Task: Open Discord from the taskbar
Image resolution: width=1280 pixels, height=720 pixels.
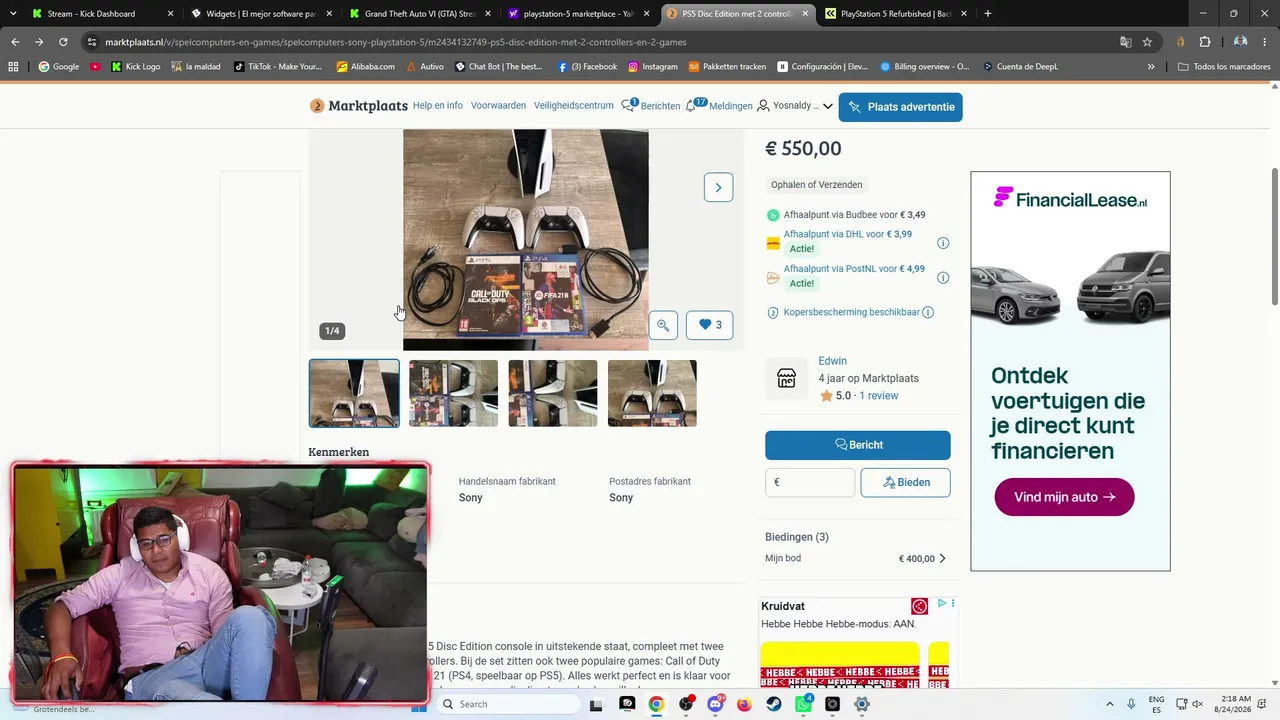Action: point(715,704)
